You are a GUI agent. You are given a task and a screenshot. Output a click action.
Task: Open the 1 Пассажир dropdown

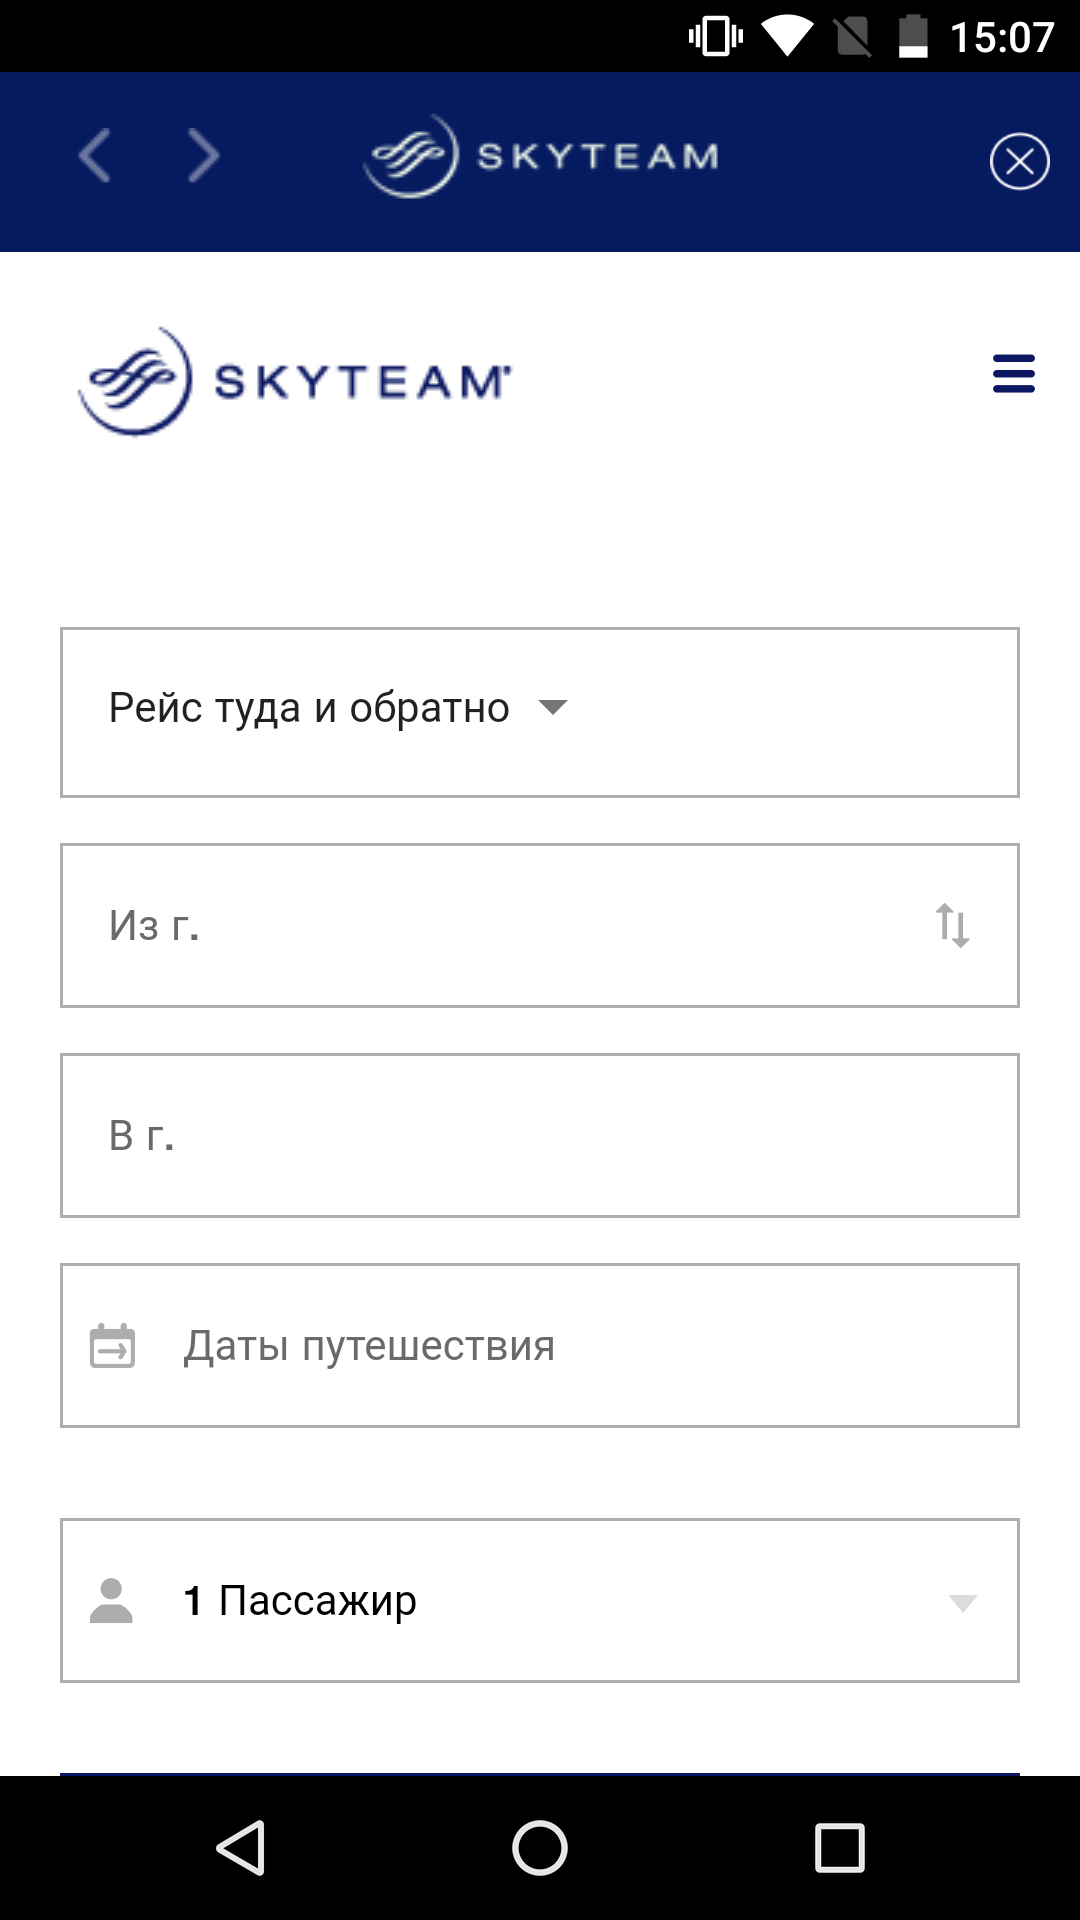(540, 1600)
